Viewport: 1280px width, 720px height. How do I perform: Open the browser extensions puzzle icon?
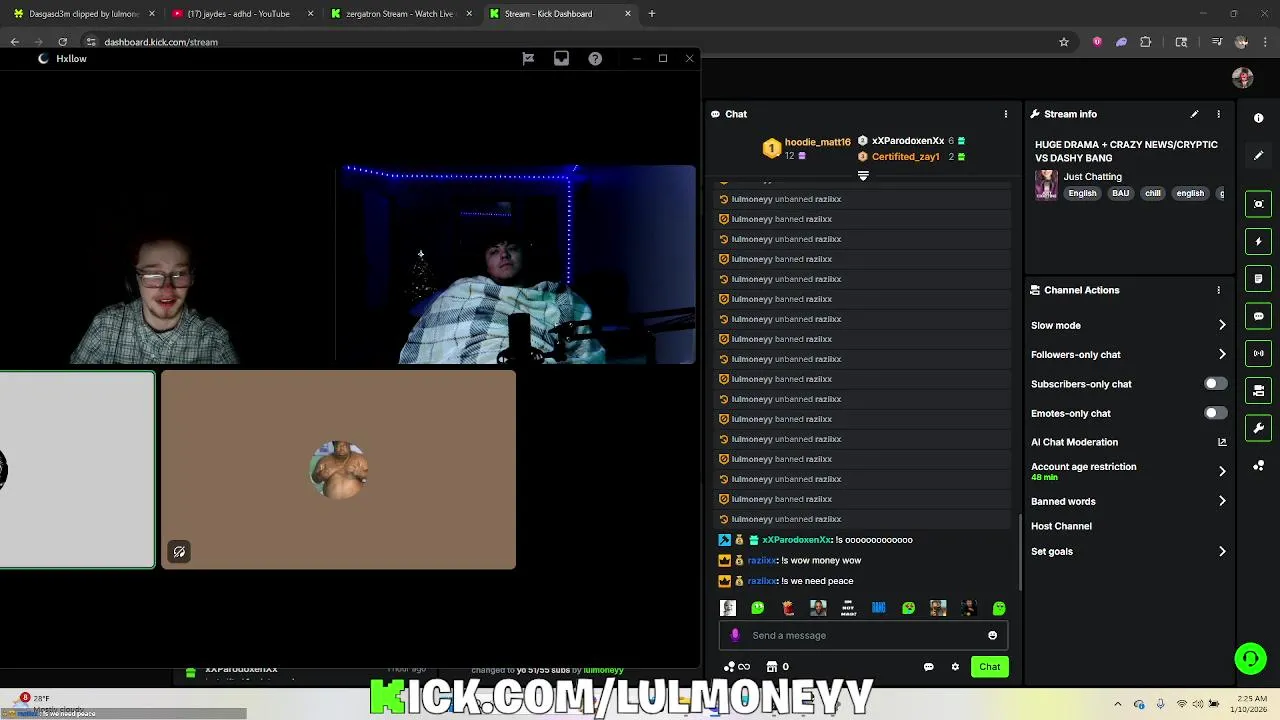point(1146,42)
